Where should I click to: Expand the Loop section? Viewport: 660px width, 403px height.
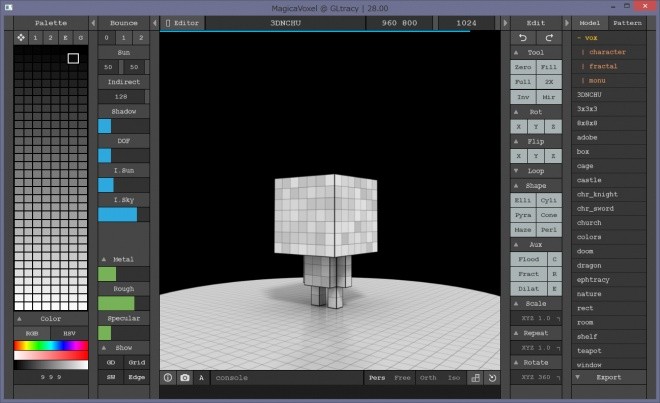(x=516, y=171)
